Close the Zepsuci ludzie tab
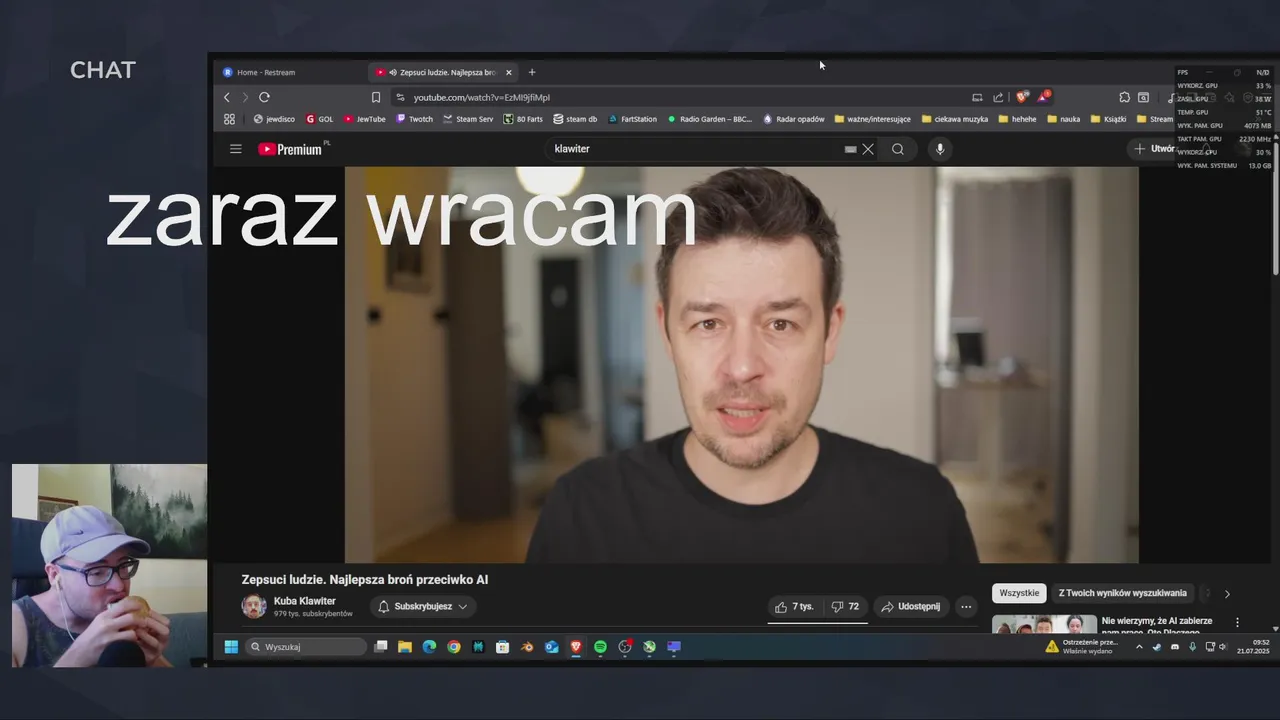The height and width of the screenshot is (720, 1280). (x=508, y=72)
